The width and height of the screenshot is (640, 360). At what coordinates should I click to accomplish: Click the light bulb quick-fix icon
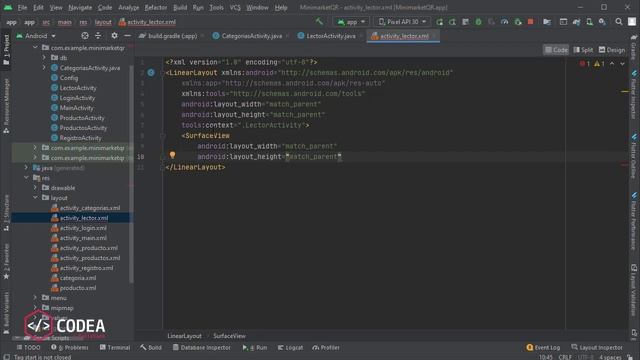tap(172, 156)
